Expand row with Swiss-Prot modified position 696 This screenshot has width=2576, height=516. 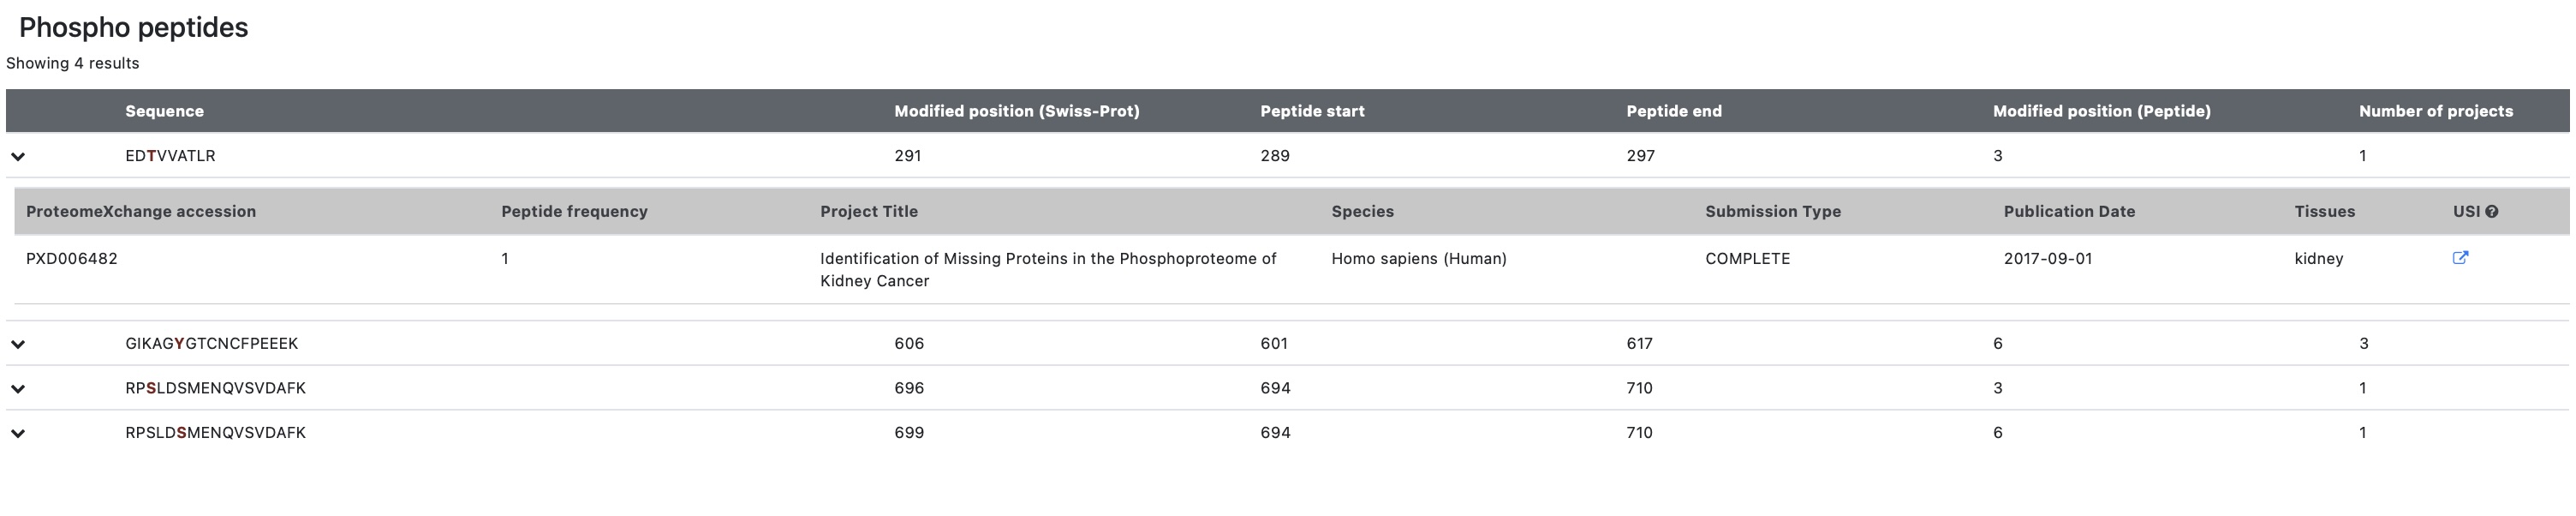pos(18,389)
